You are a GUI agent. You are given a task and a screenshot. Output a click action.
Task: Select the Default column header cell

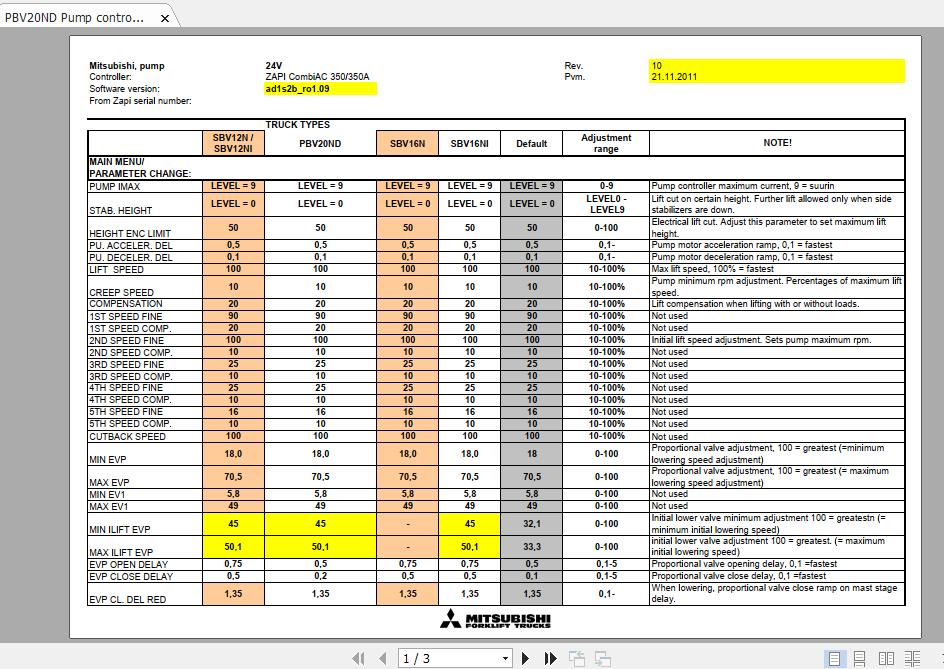[x=531, y=142]
